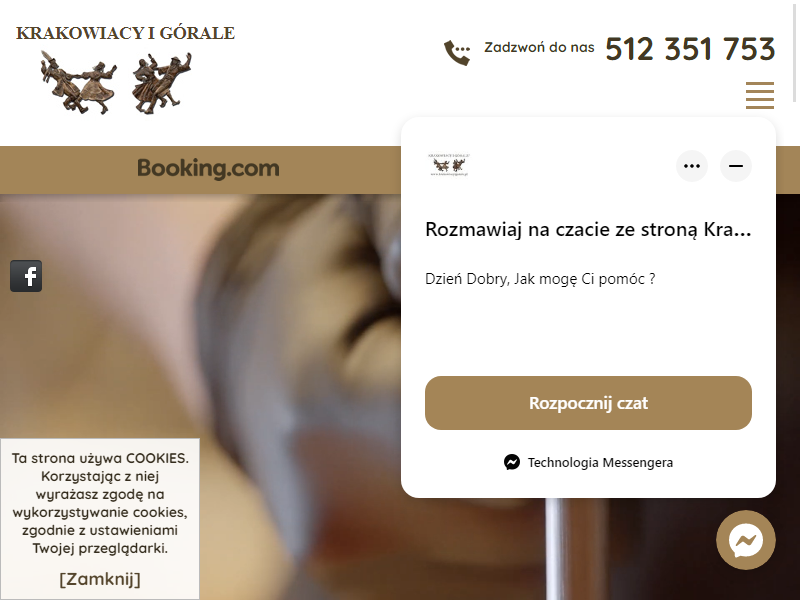Viewport: 800px width, 600px height.
Task: Open the hamburger navigation menu
Action: pos(760,95)
